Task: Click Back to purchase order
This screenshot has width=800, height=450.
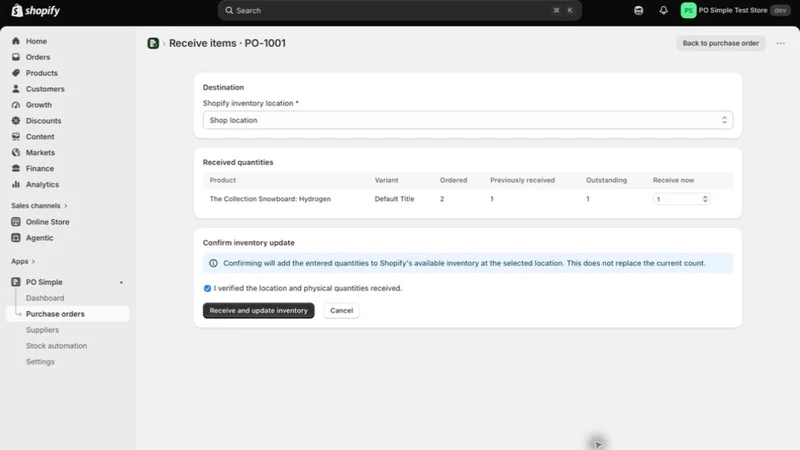Action: [721, 43]
